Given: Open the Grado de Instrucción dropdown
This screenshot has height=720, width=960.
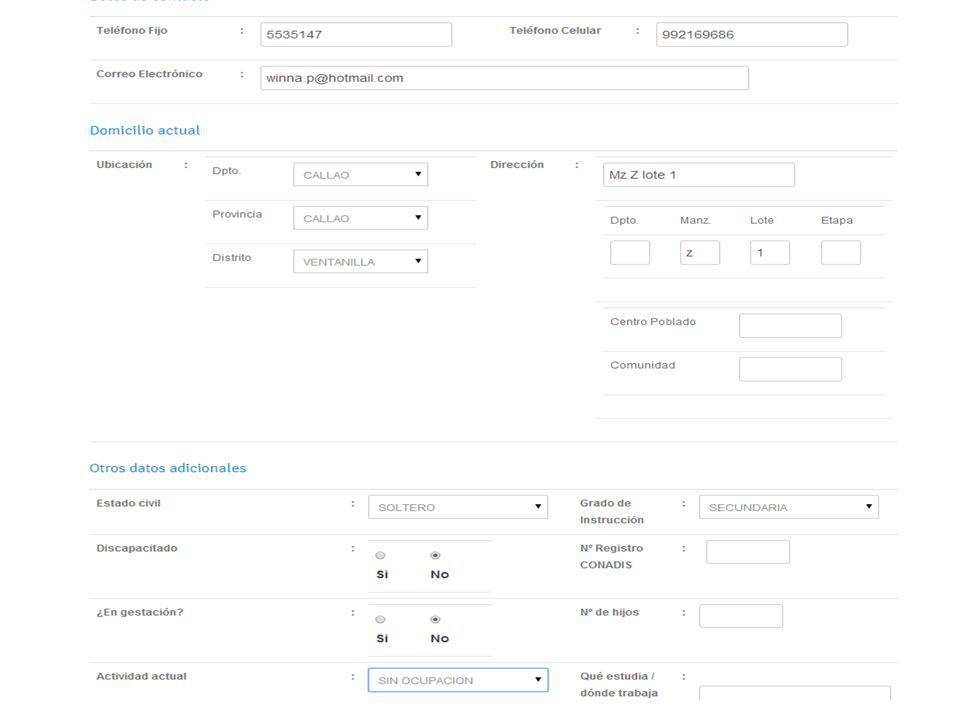Looking at the screenshot, I should click(x=789, y=507).
